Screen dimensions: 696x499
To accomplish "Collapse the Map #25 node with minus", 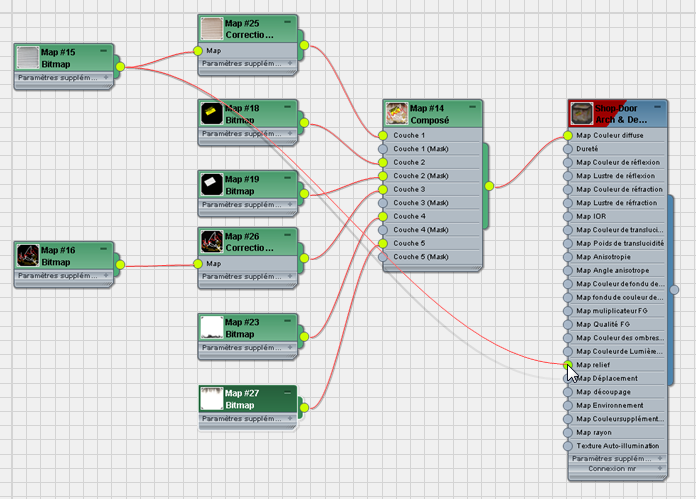I will click(x=288, y=22).
